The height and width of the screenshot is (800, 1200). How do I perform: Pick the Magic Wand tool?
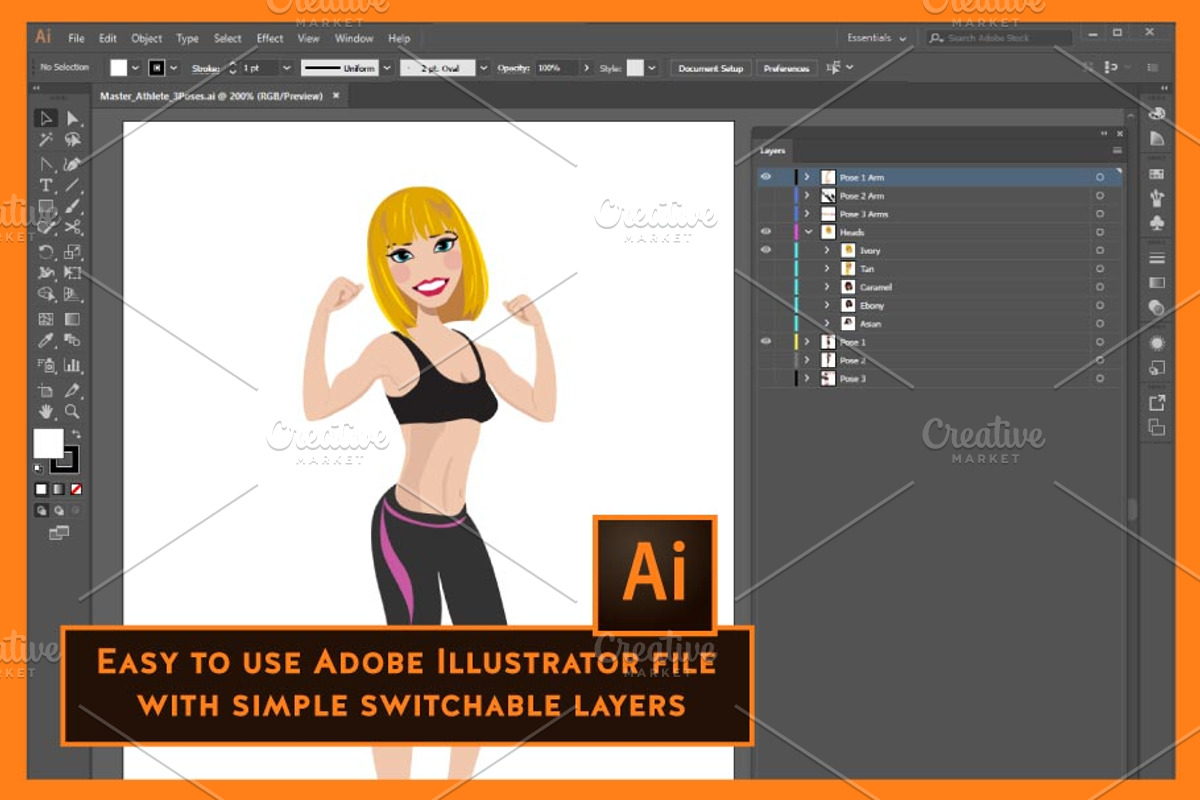(46, 140)
